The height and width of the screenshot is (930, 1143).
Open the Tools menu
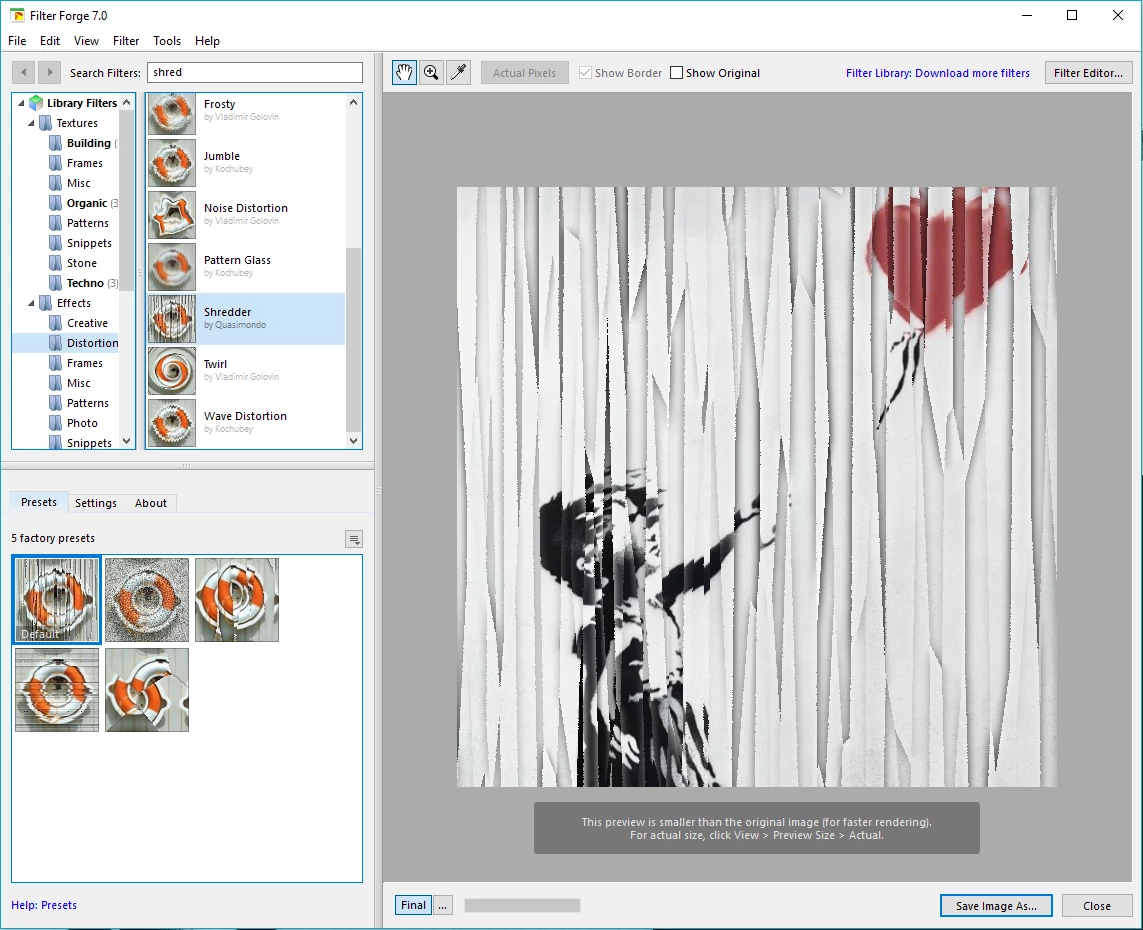pyautogui.click(x=167, y=41)
